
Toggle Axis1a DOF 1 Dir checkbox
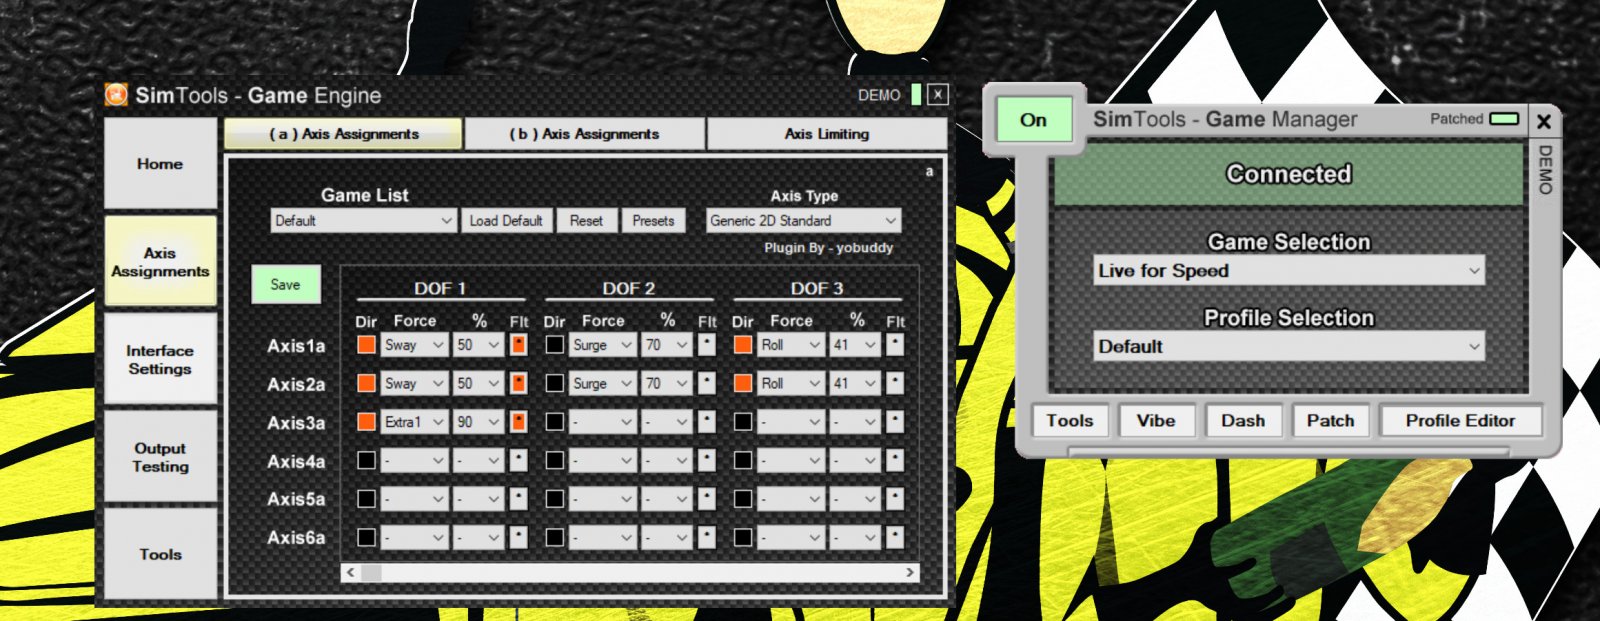pyautogui.click(x=367, y=345)
